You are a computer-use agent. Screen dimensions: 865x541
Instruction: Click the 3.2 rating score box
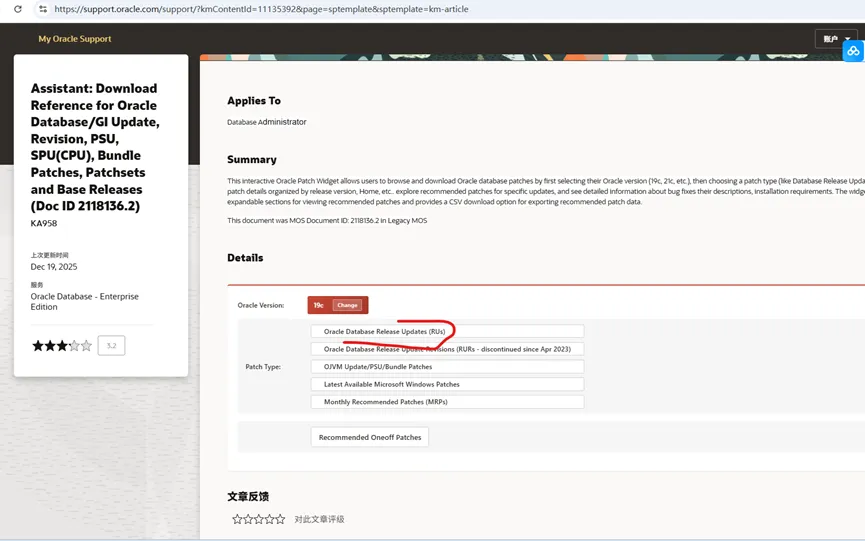tap(111, 345)
